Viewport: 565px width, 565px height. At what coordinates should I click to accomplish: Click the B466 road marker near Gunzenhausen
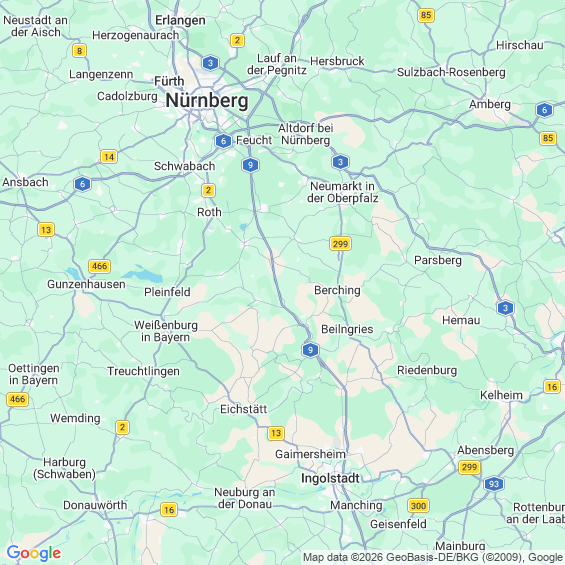click(99, 266)
